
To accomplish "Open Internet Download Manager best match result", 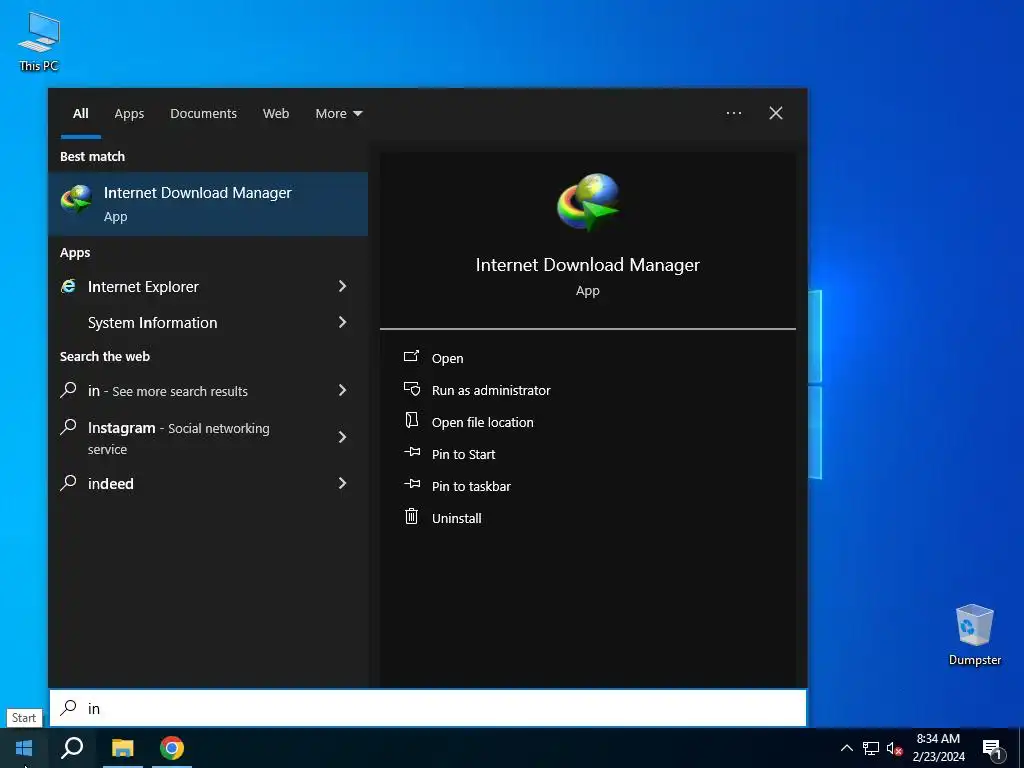I will coord(208,204).
